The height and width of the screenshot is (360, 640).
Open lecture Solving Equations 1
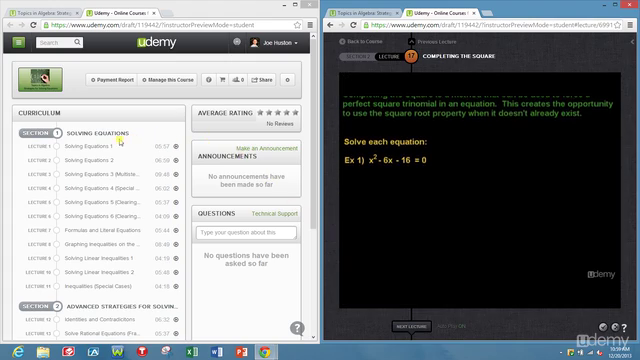tap(89, 146)
